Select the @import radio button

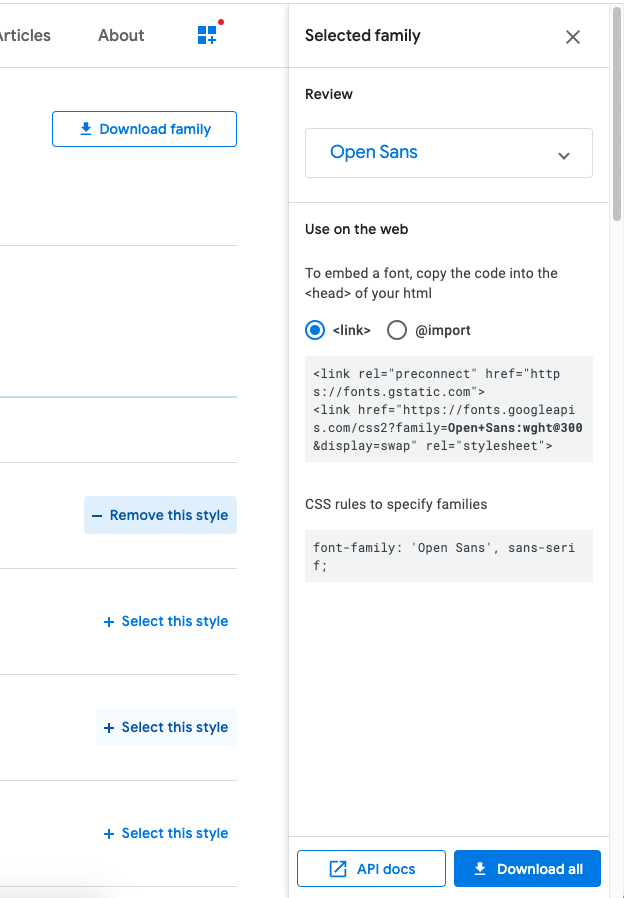[397, 330]
